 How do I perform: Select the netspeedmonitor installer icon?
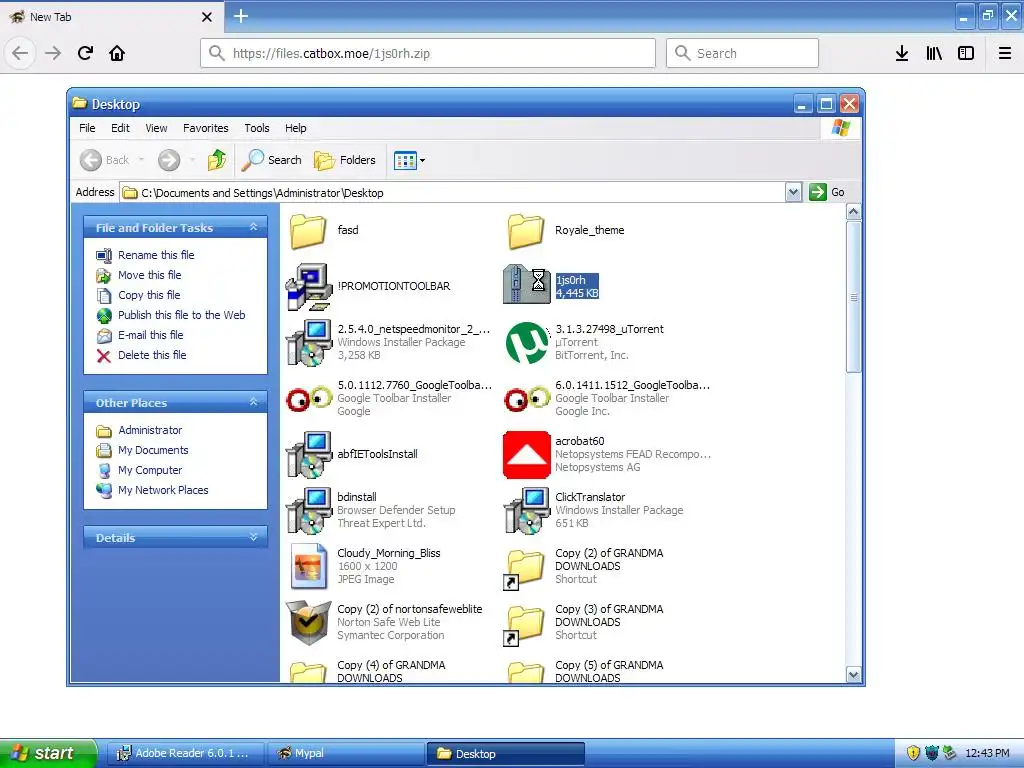coord(309,342)
